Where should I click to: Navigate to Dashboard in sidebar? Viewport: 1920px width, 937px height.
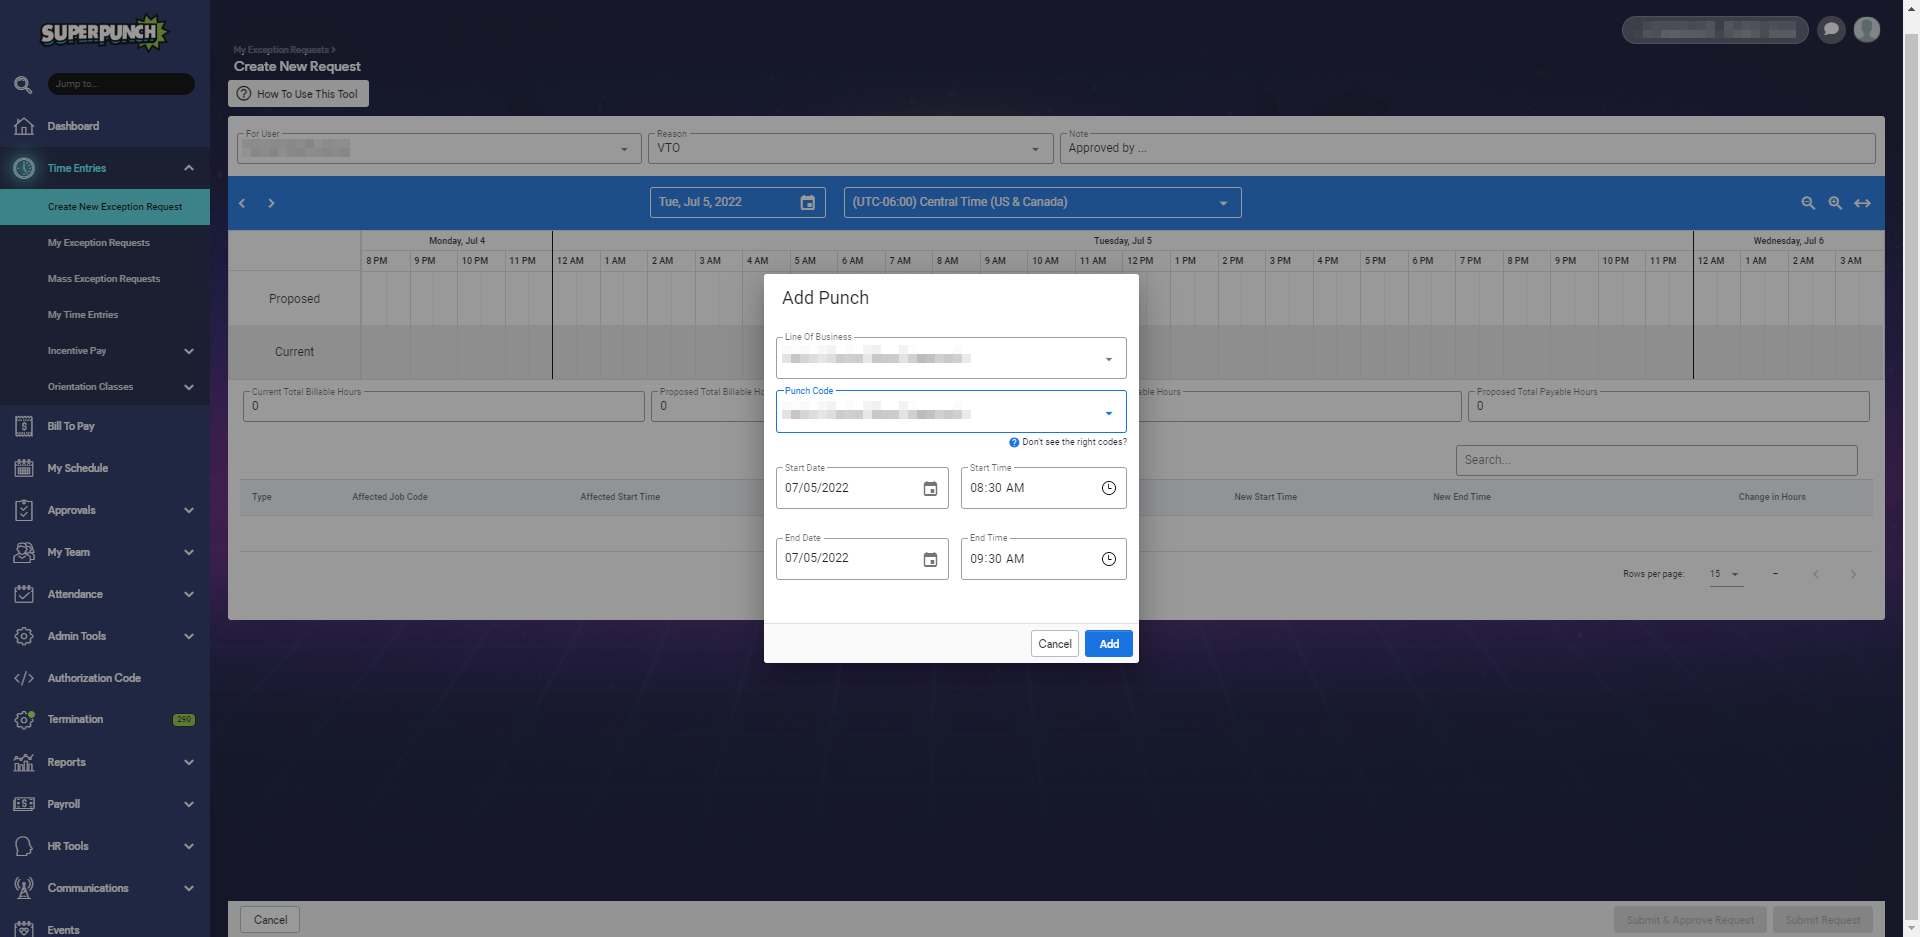click(x=73, y=126)
